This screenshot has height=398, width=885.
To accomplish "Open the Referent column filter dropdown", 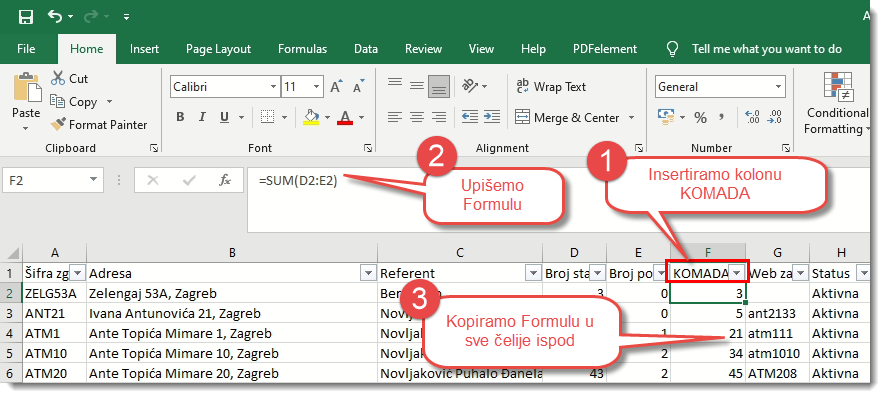I will point(533,273).
